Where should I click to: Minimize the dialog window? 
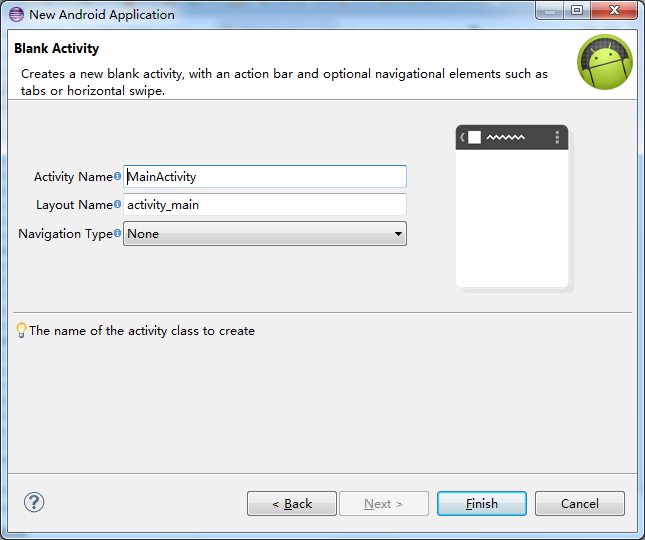tap(550, 10)
